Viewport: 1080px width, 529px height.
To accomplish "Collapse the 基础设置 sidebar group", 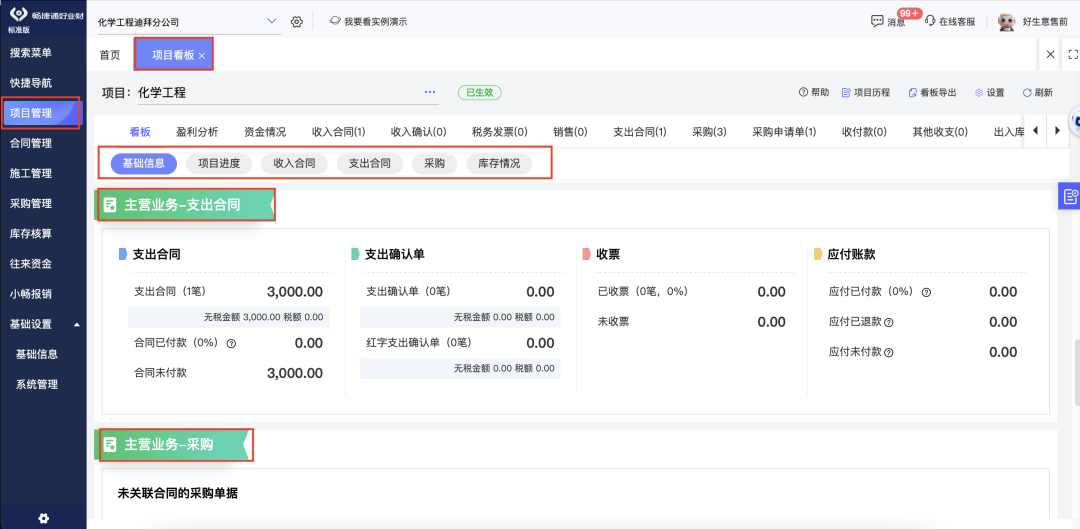I will [x=76, y=324].
